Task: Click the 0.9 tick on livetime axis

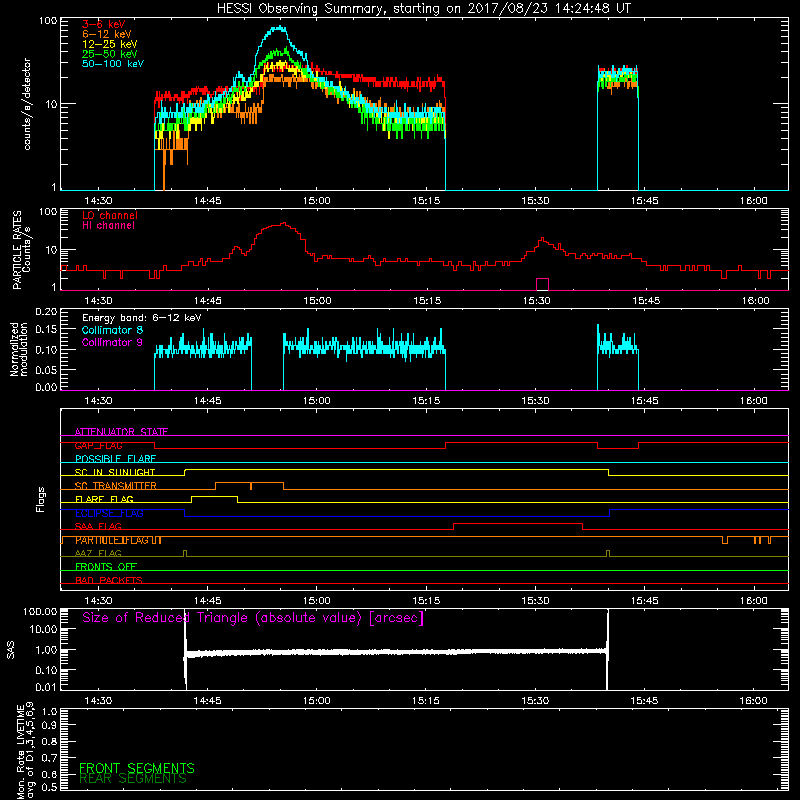Action: point(49,725)
